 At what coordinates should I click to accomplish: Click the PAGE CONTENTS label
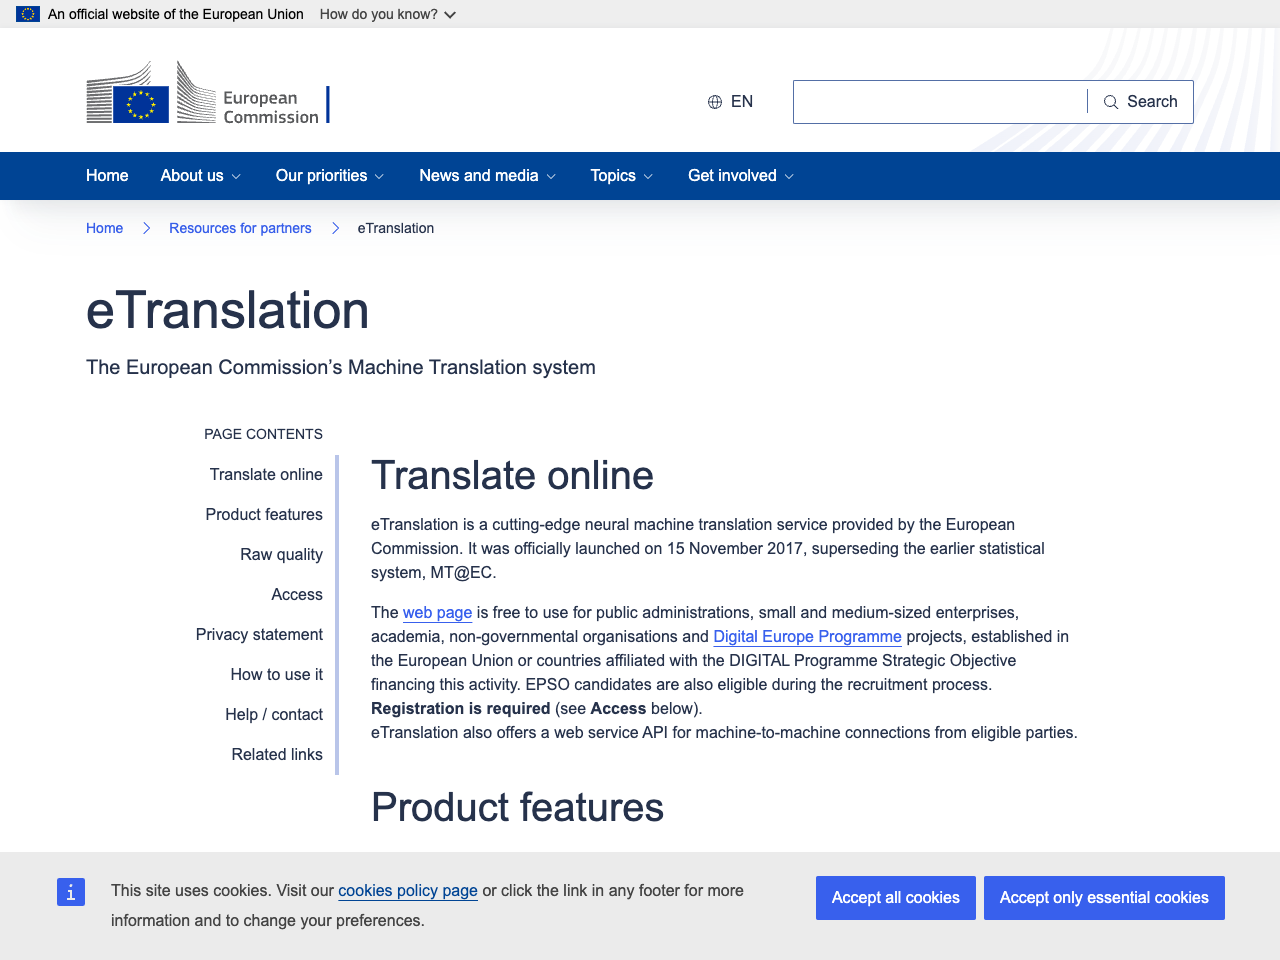click(263, 434)
